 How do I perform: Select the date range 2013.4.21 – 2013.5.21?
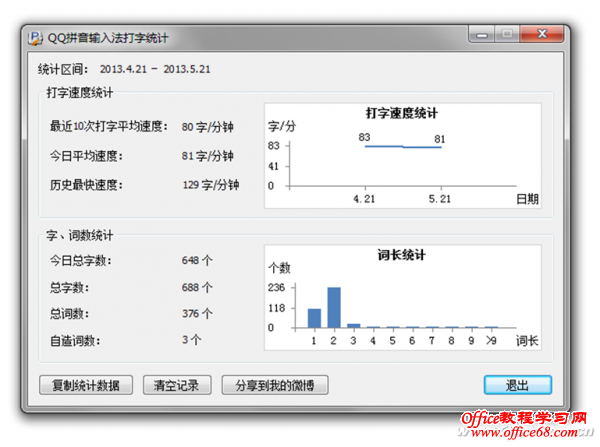155,69
